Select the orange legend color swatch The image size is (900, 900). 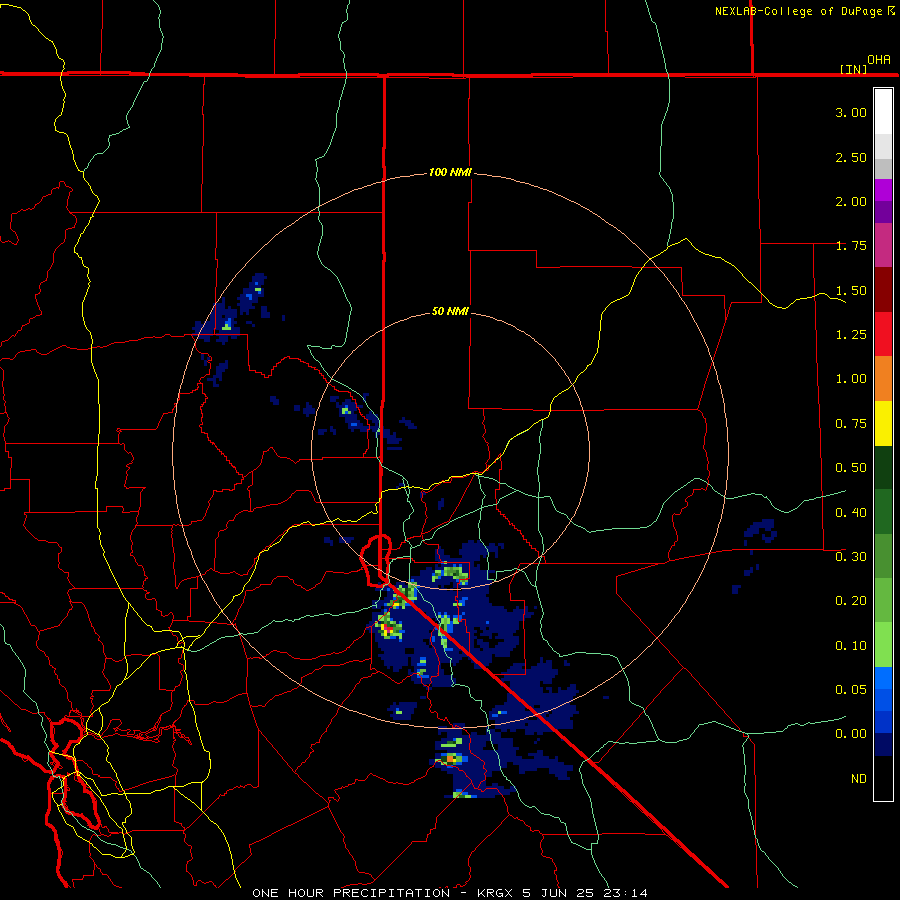coord(883,379)
